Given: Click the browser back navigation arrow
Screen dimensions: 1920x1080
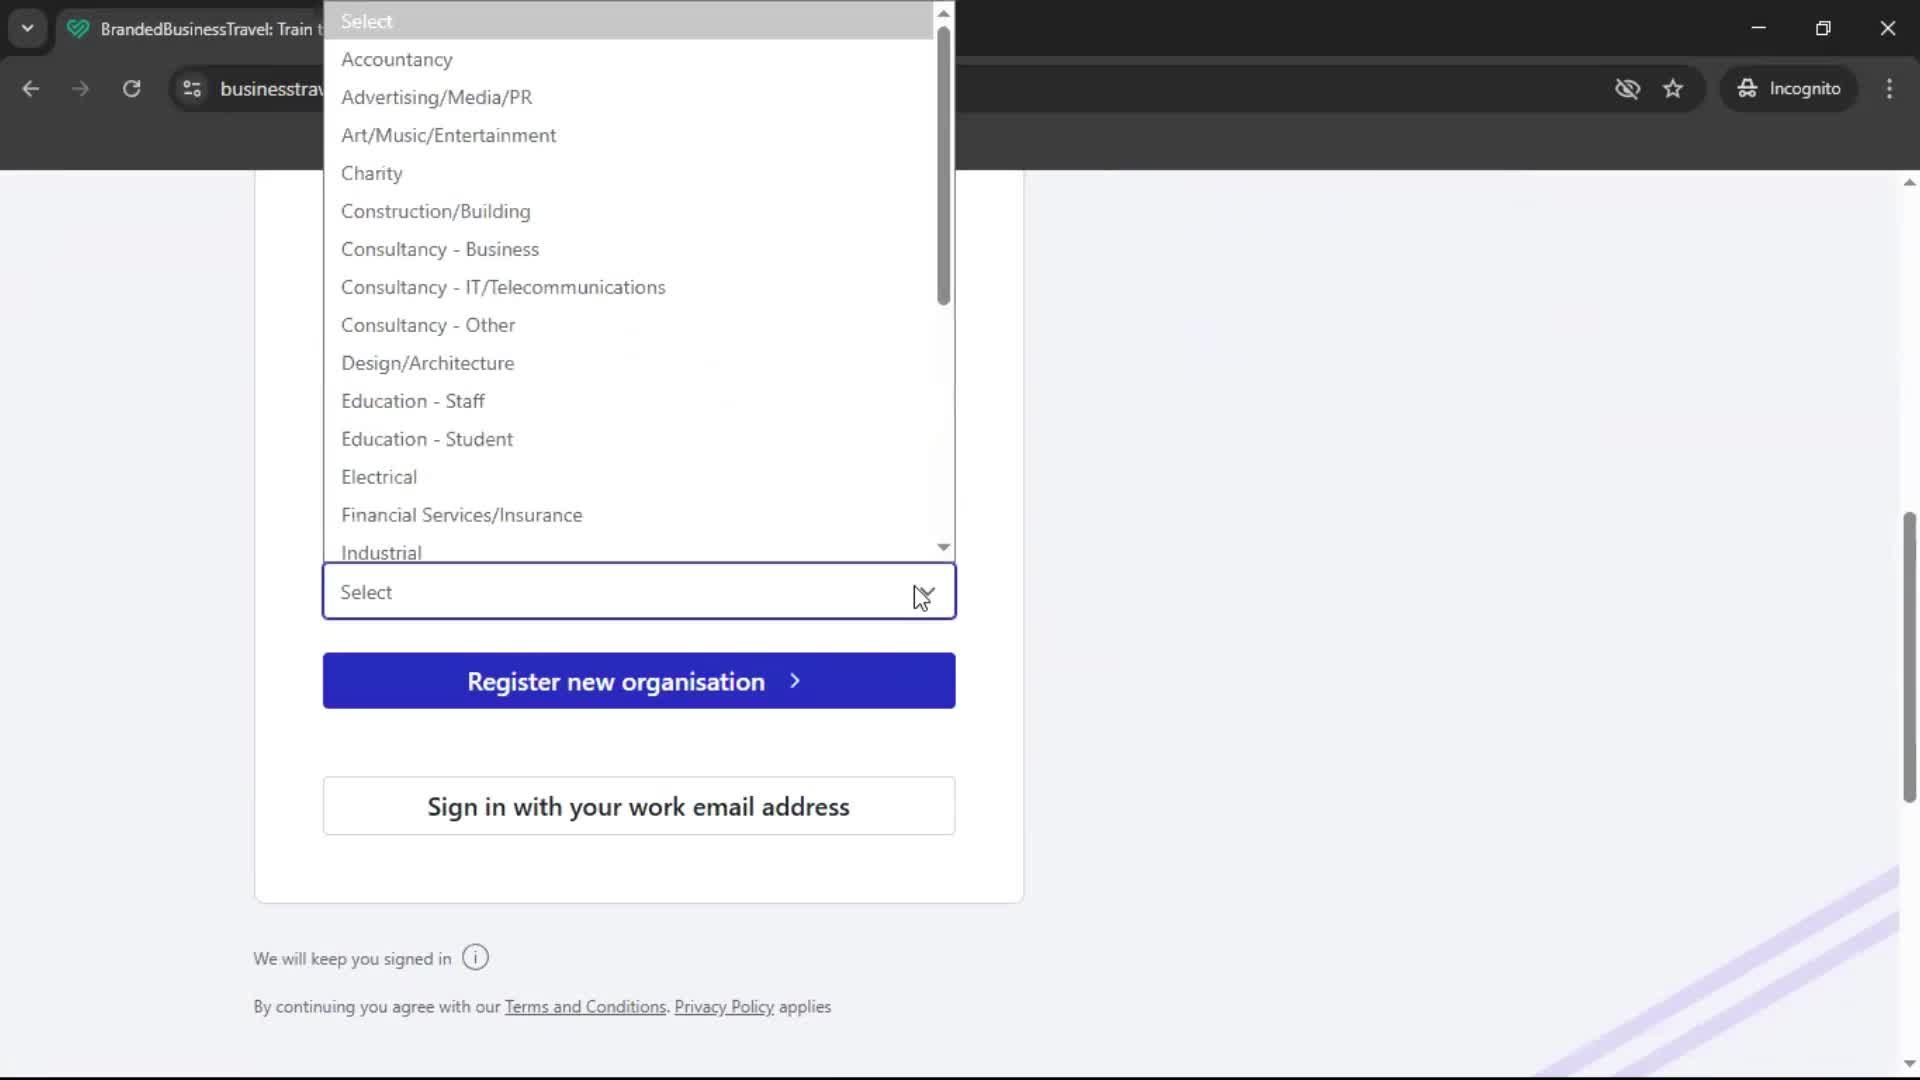Looking at the screenshot, I should coord(30,88).
